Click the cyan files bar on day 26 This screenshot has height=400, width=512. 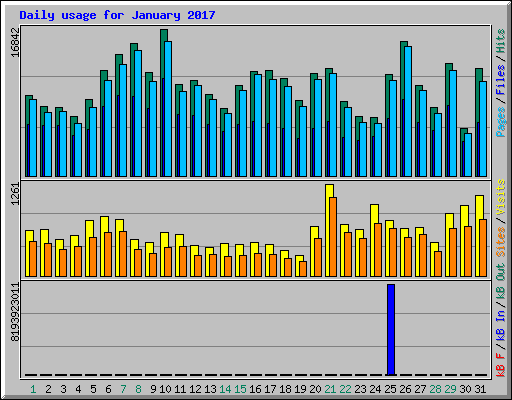408,111
